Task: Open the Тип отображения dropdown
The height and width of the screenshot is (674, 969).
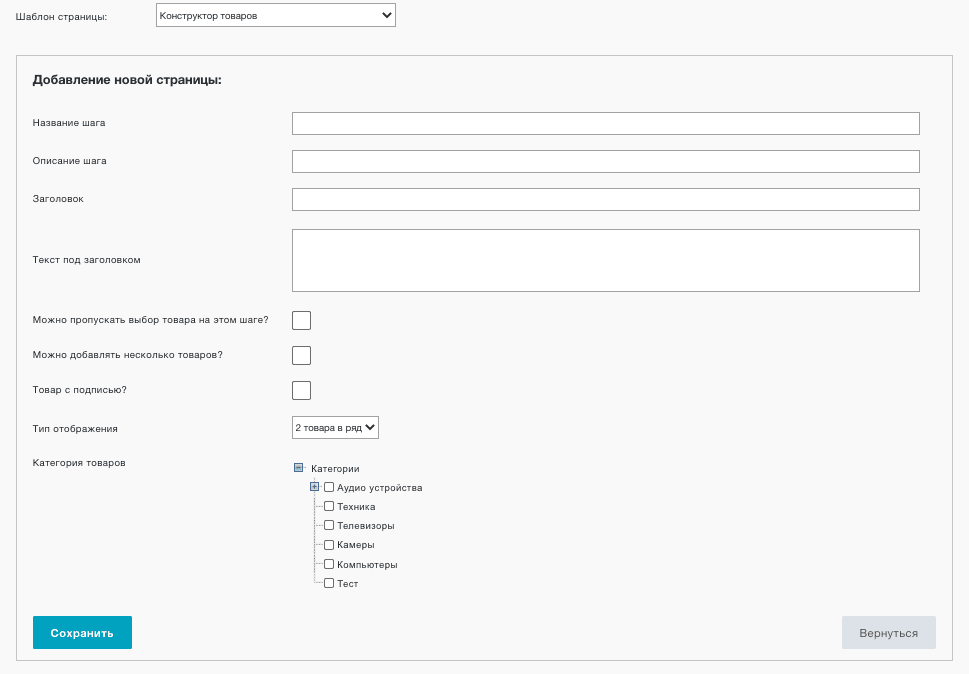Action: [335, 428]
